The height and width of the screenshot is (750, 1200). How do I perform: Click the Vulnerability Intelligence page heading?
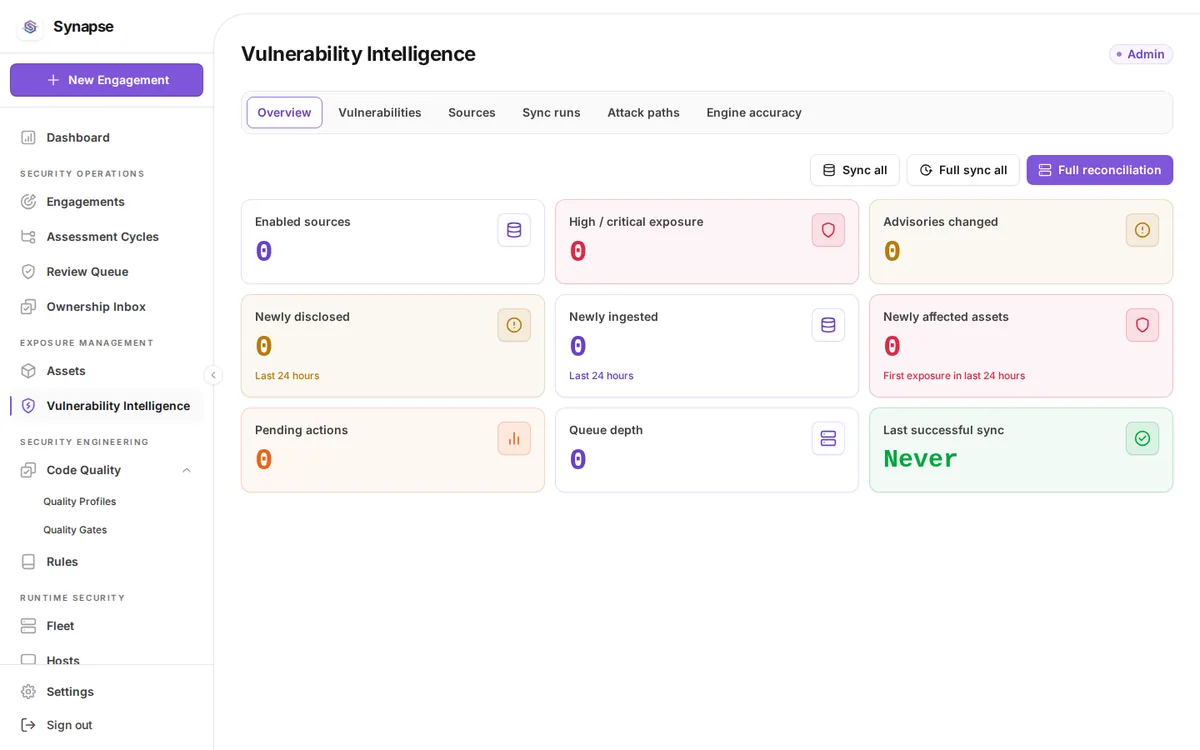[x=358, y=54]
